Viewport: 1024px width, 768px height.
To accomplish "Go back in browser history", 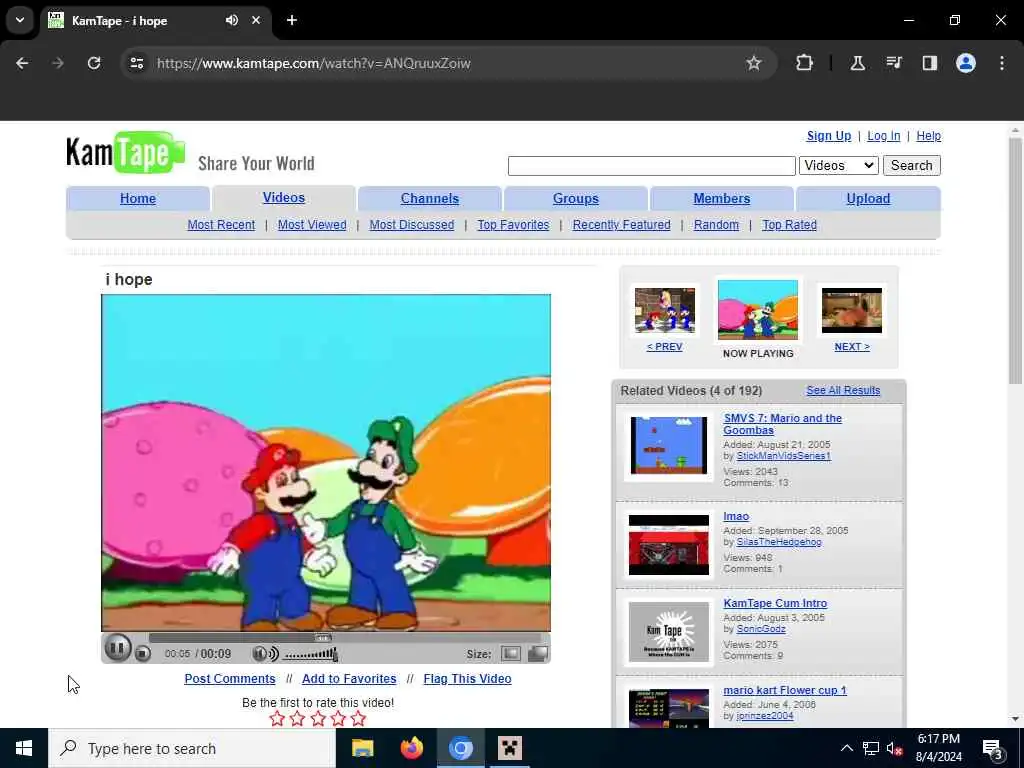I will tap(22, 63).
